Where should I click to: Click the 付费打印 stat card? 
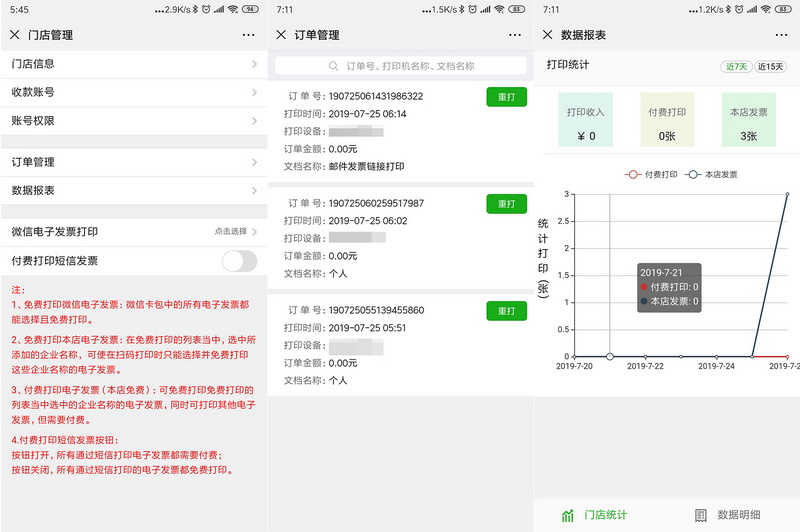tap(667, 120)
